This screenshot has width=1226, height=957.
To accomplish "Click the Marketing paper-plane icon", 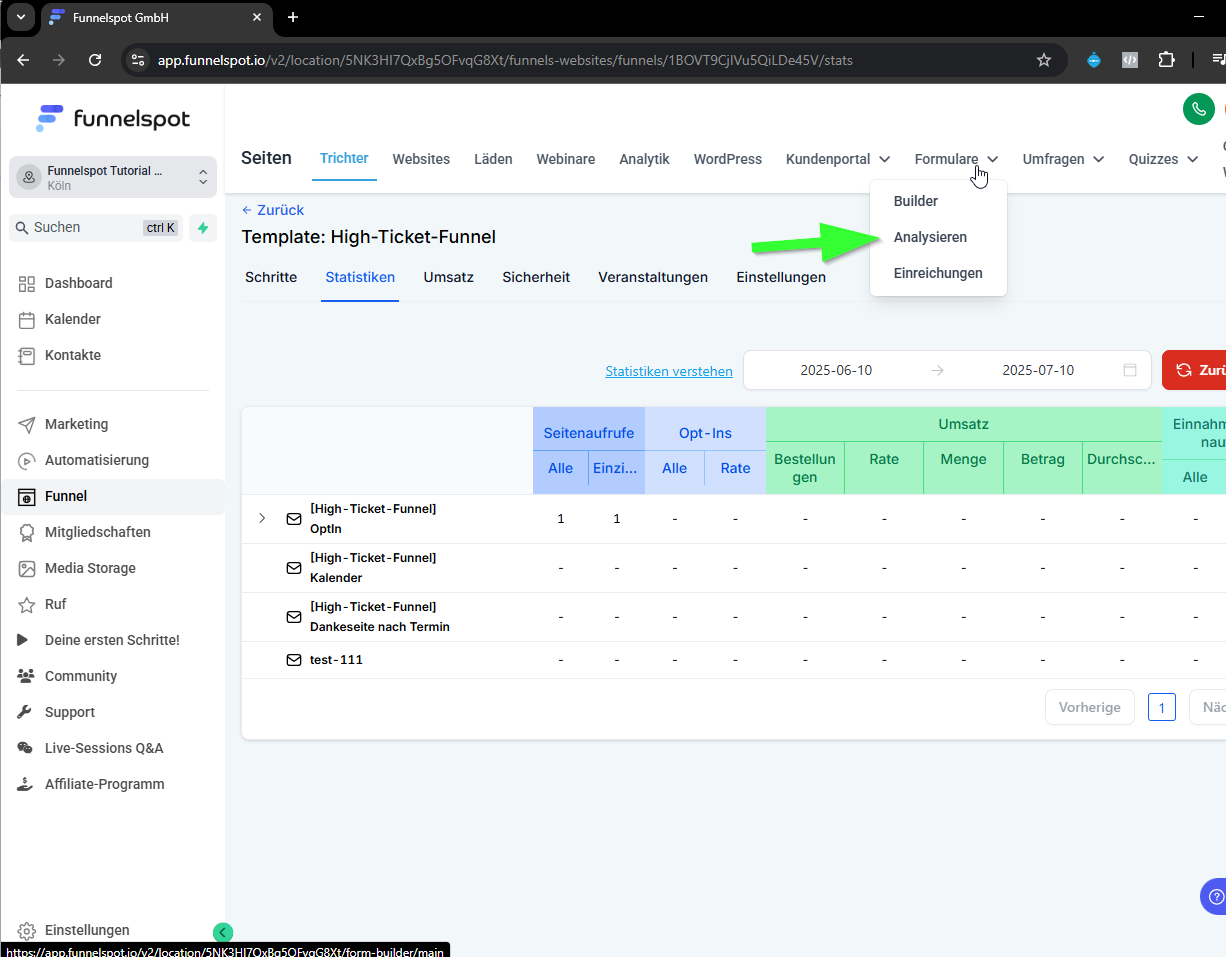I will 27,424.
